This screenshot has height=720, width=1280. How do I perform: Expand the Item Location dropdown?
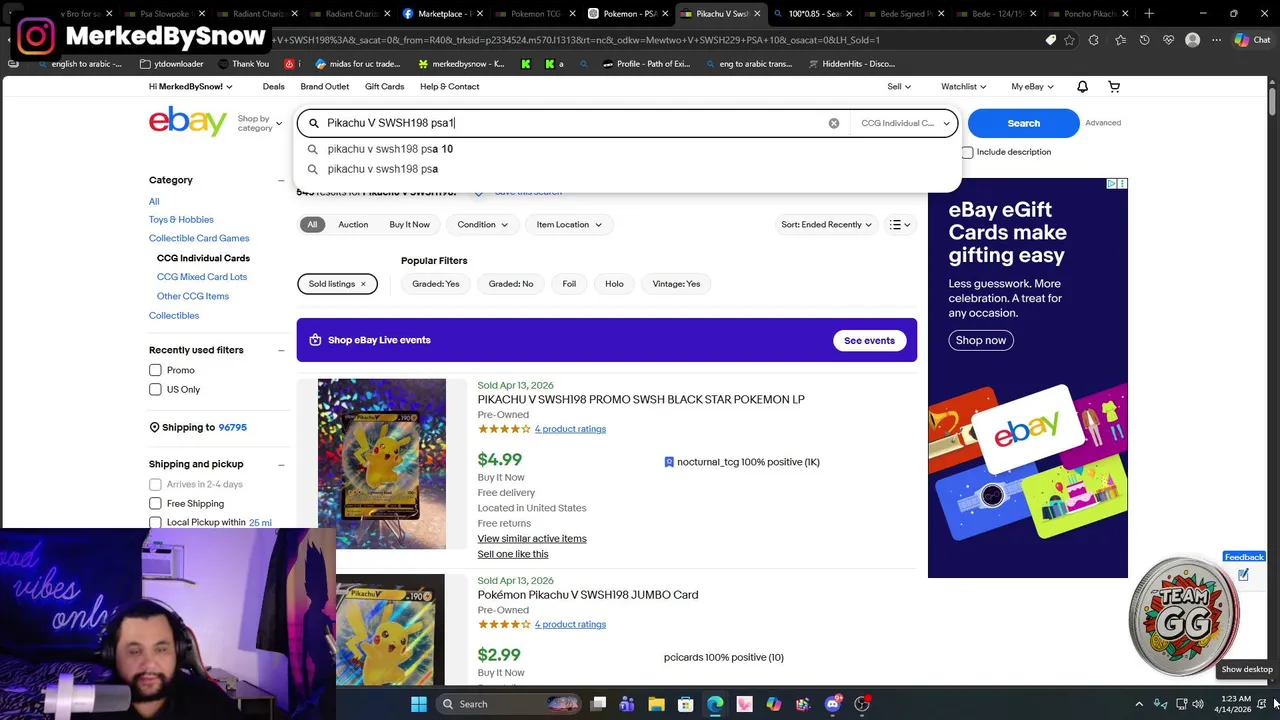(569, 225)
